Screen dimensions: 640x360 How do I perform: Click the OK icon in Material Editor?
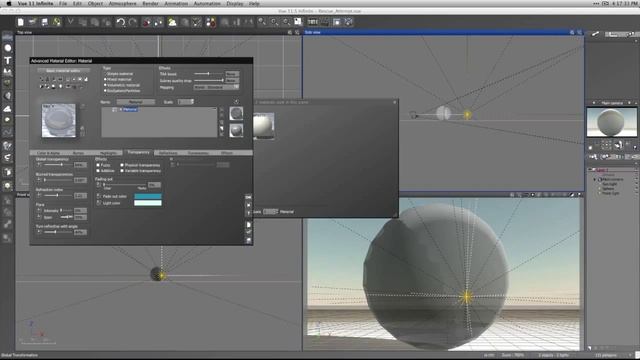(x=249, y=198)
